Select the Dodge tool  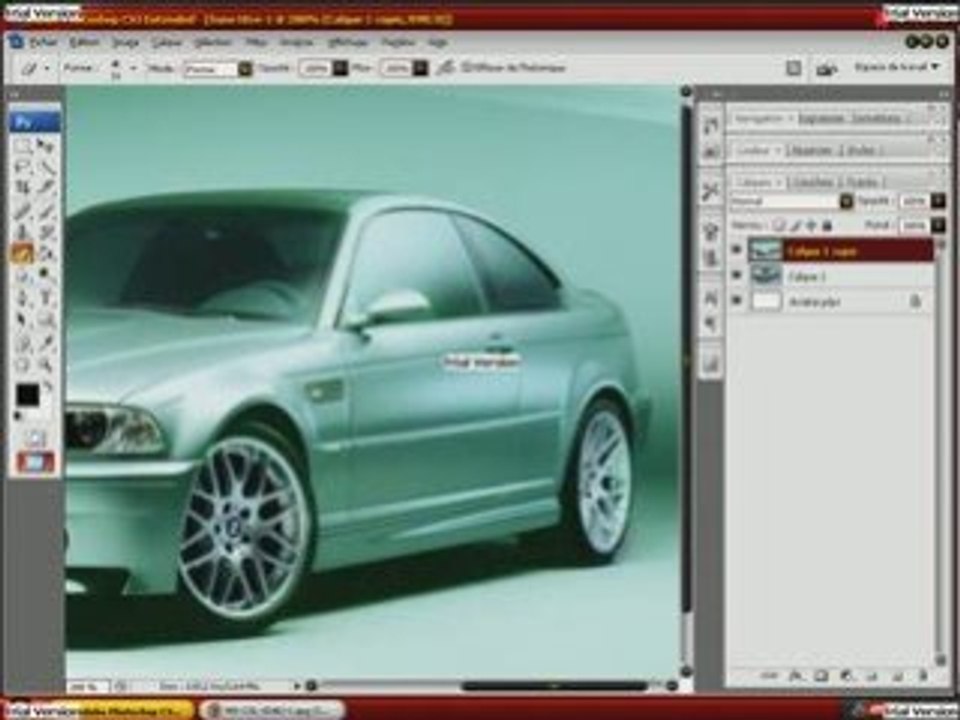click(45, 276)
